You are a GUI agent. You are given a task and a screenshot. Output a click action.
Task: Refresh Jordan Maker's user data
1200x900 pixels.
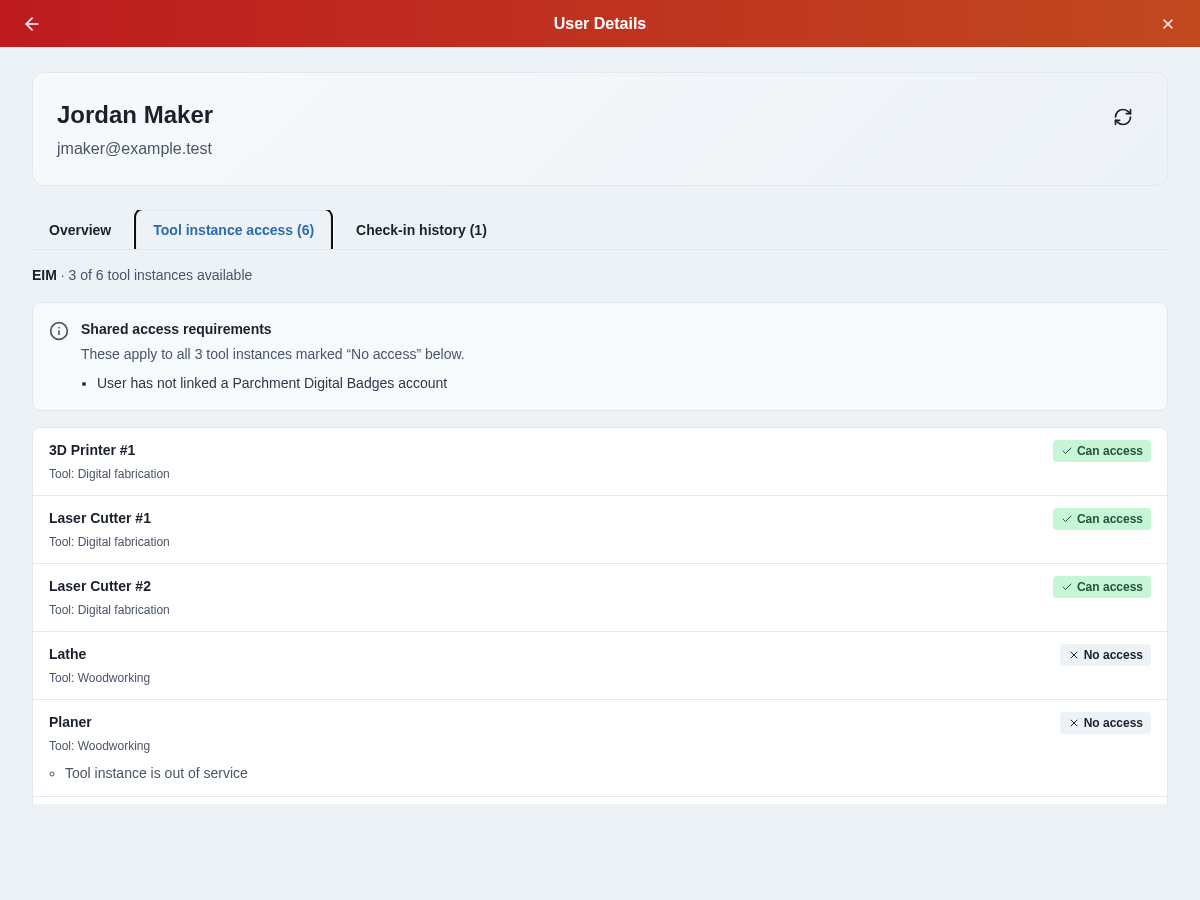click(1123, 117)
